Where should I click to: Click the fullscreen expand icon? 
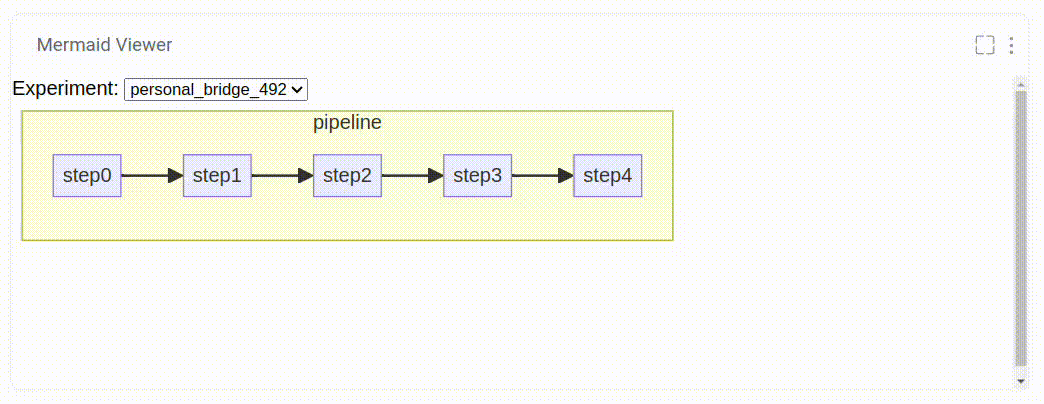pos(985,45)
